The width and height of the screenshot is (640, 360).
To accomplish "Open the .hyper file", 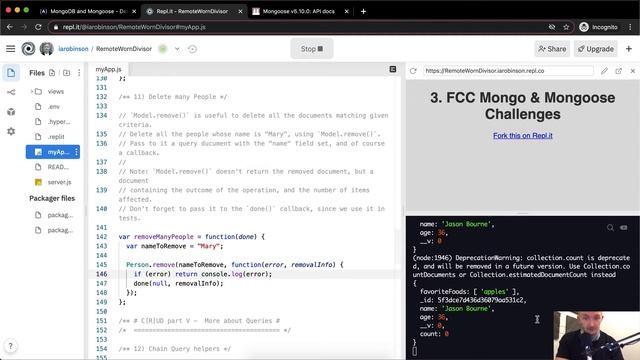I will click(52, 122).
